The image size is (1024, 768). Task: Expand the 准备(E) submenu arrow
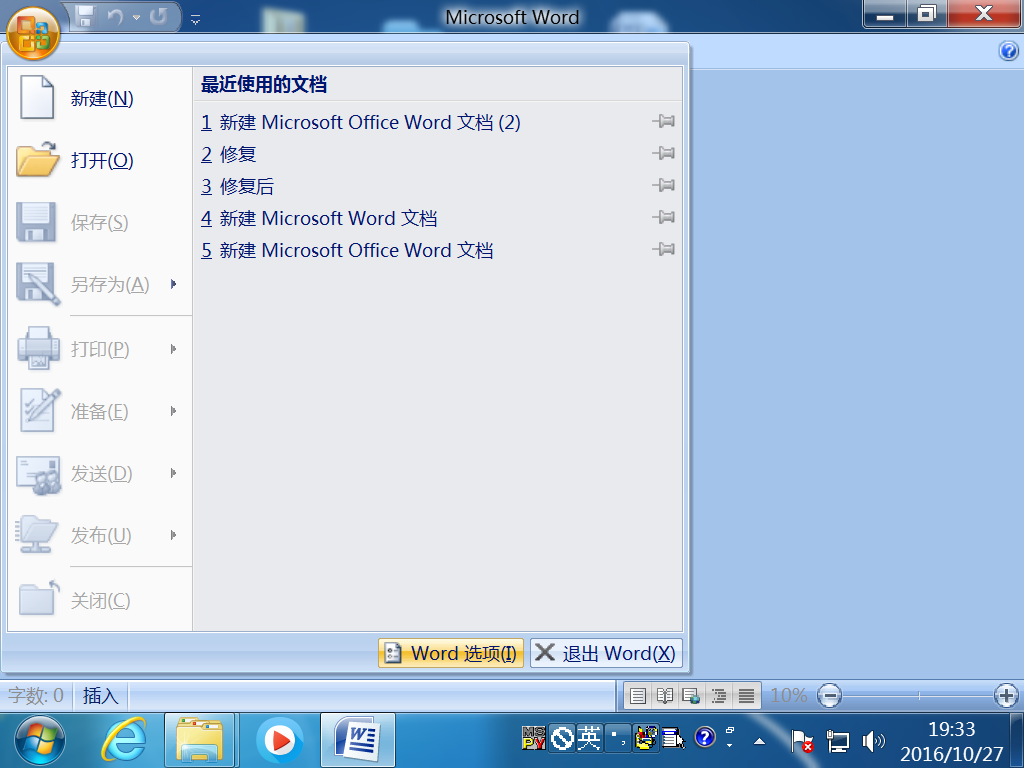pos(174,411)
